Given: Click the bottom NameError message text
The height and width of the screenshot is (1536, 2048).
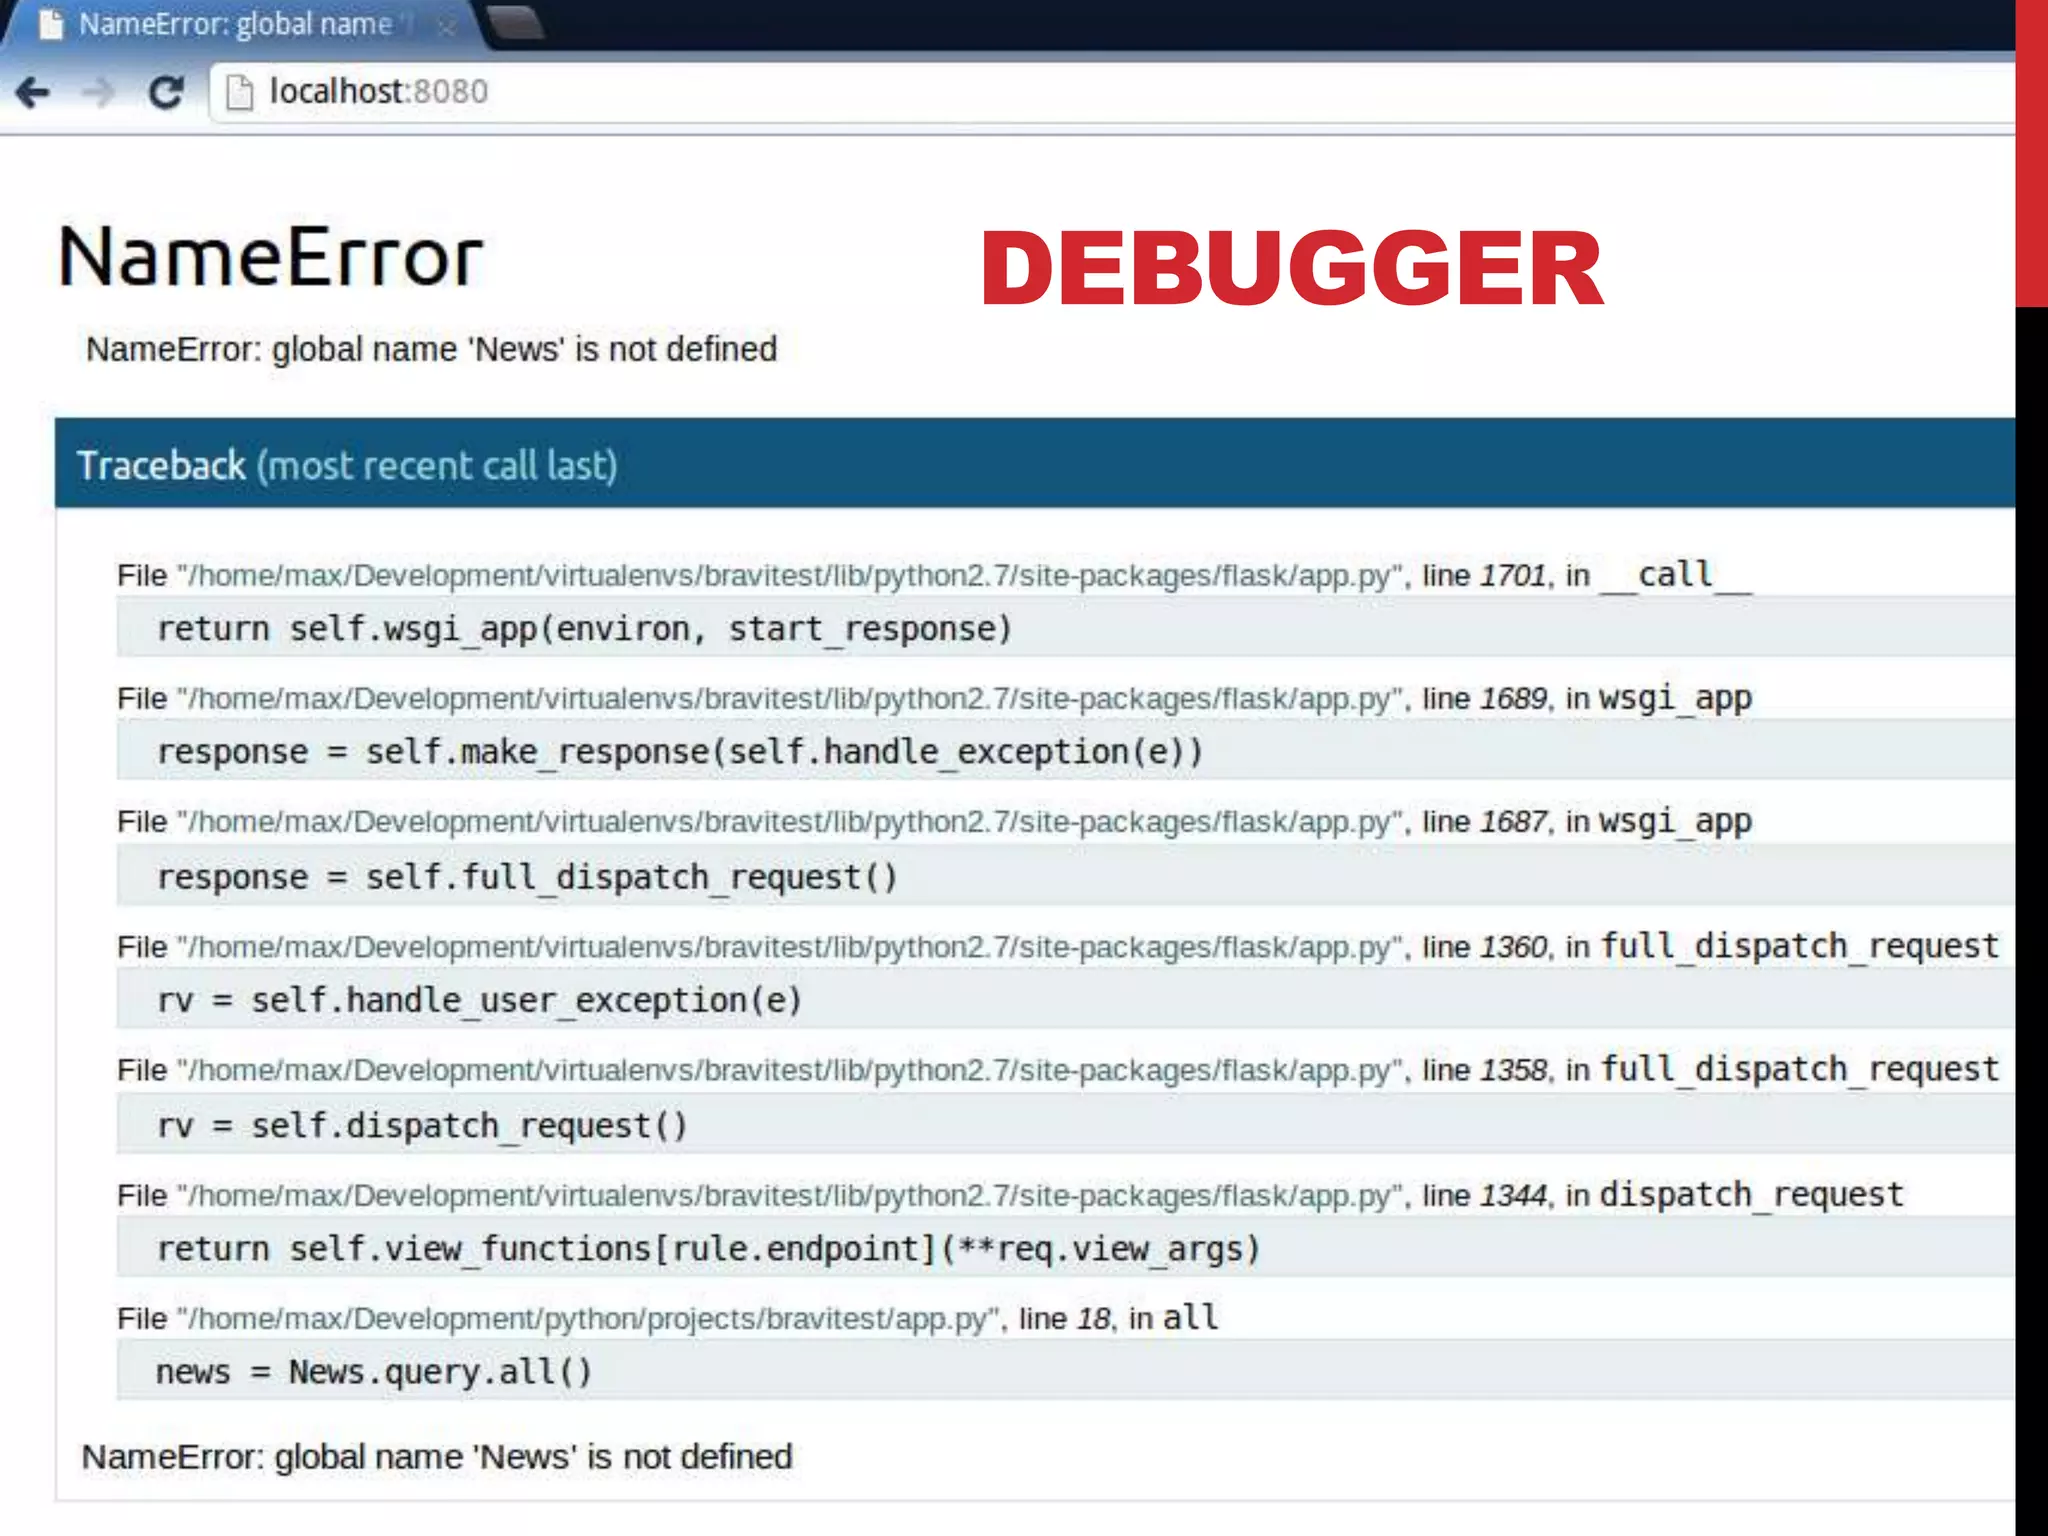Looking at the screenshot, I should (437, 1457).
